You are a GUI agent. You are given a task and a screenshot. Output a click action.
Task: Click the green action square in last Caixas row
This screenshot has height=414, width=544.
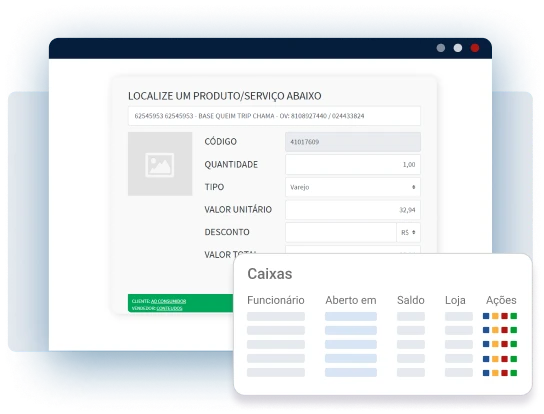[x=514, y=373]
